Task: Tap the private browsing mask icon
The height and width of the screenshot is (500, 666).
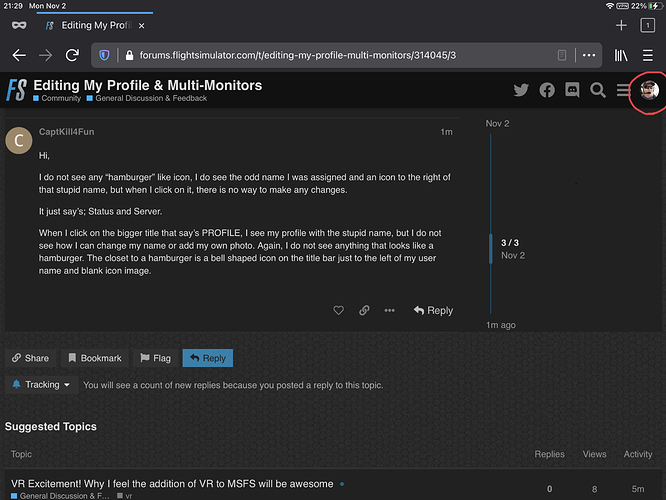Action: tap(19, 25)
